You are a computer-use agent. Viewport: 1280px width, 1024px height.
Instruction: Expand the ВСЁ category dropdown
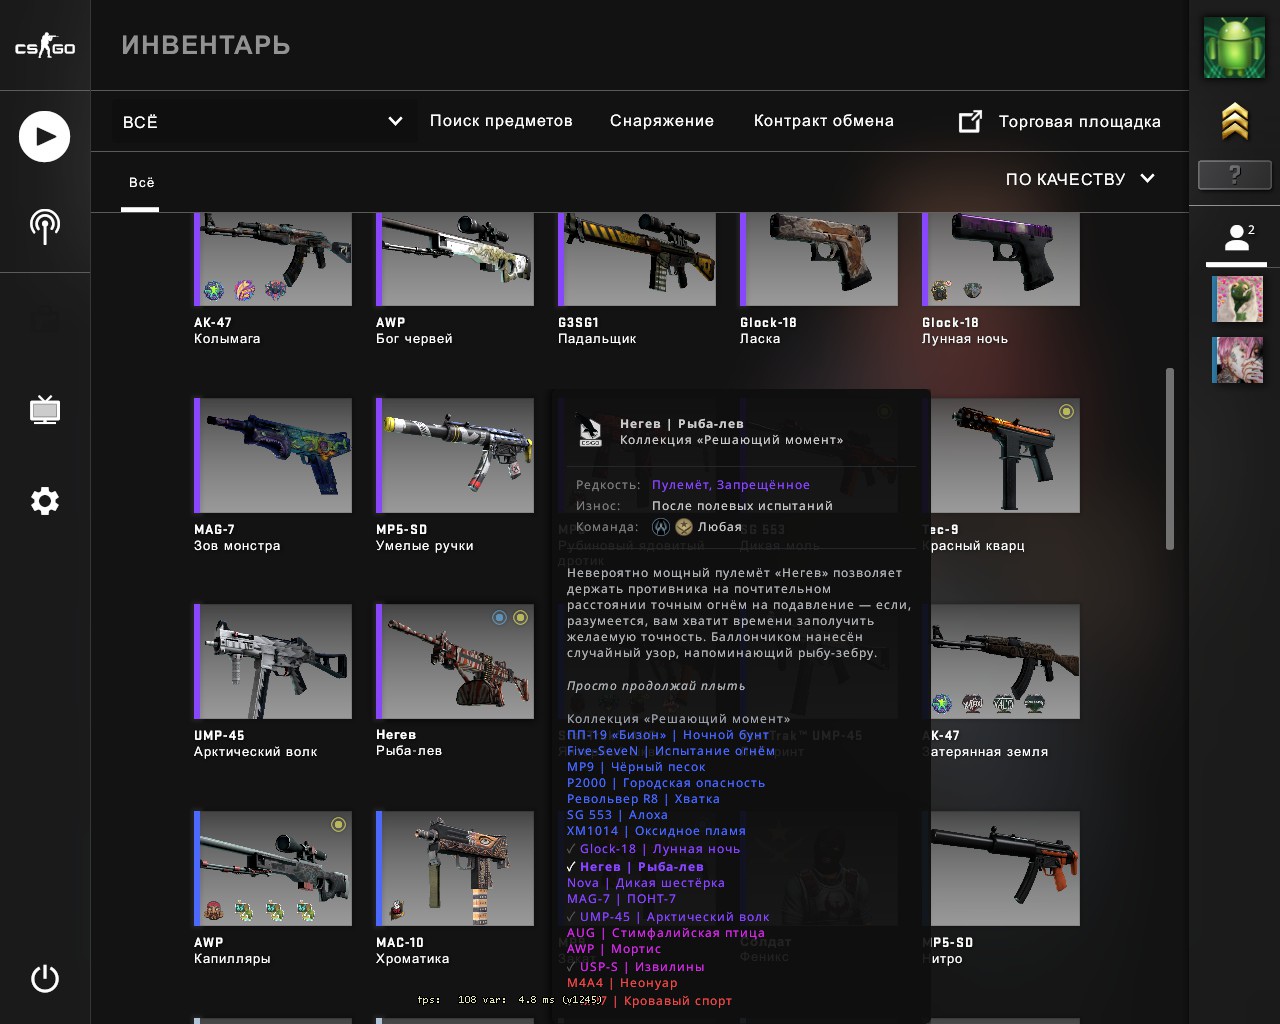(x=263, y=122)
